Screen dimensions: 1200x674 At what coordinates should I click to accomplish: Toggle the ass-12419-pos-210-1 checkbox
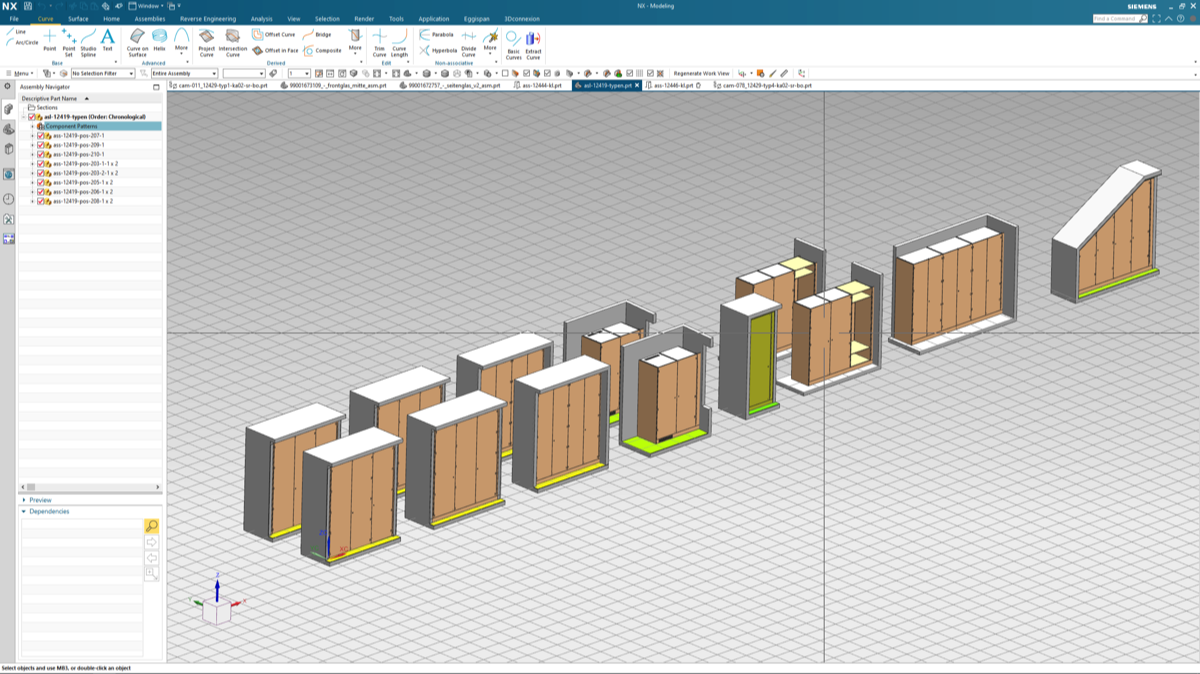(40, 155)
